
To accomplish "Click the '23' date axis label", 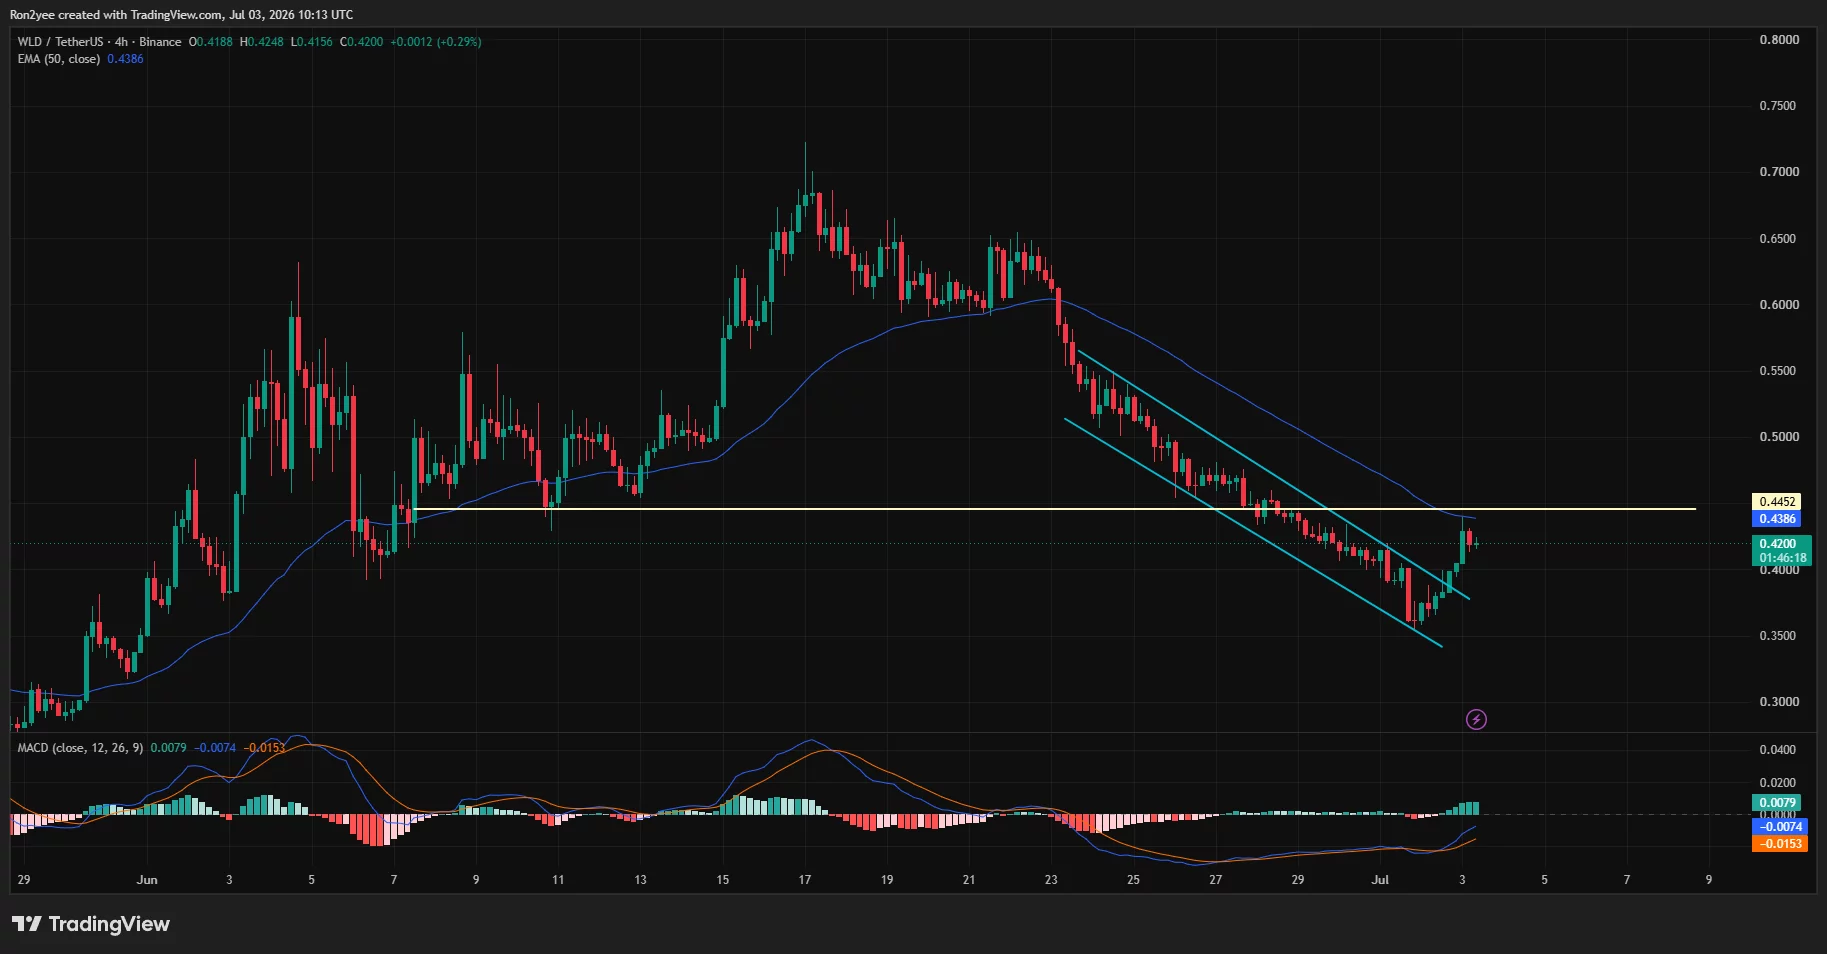I will (x=1051, y=880).
